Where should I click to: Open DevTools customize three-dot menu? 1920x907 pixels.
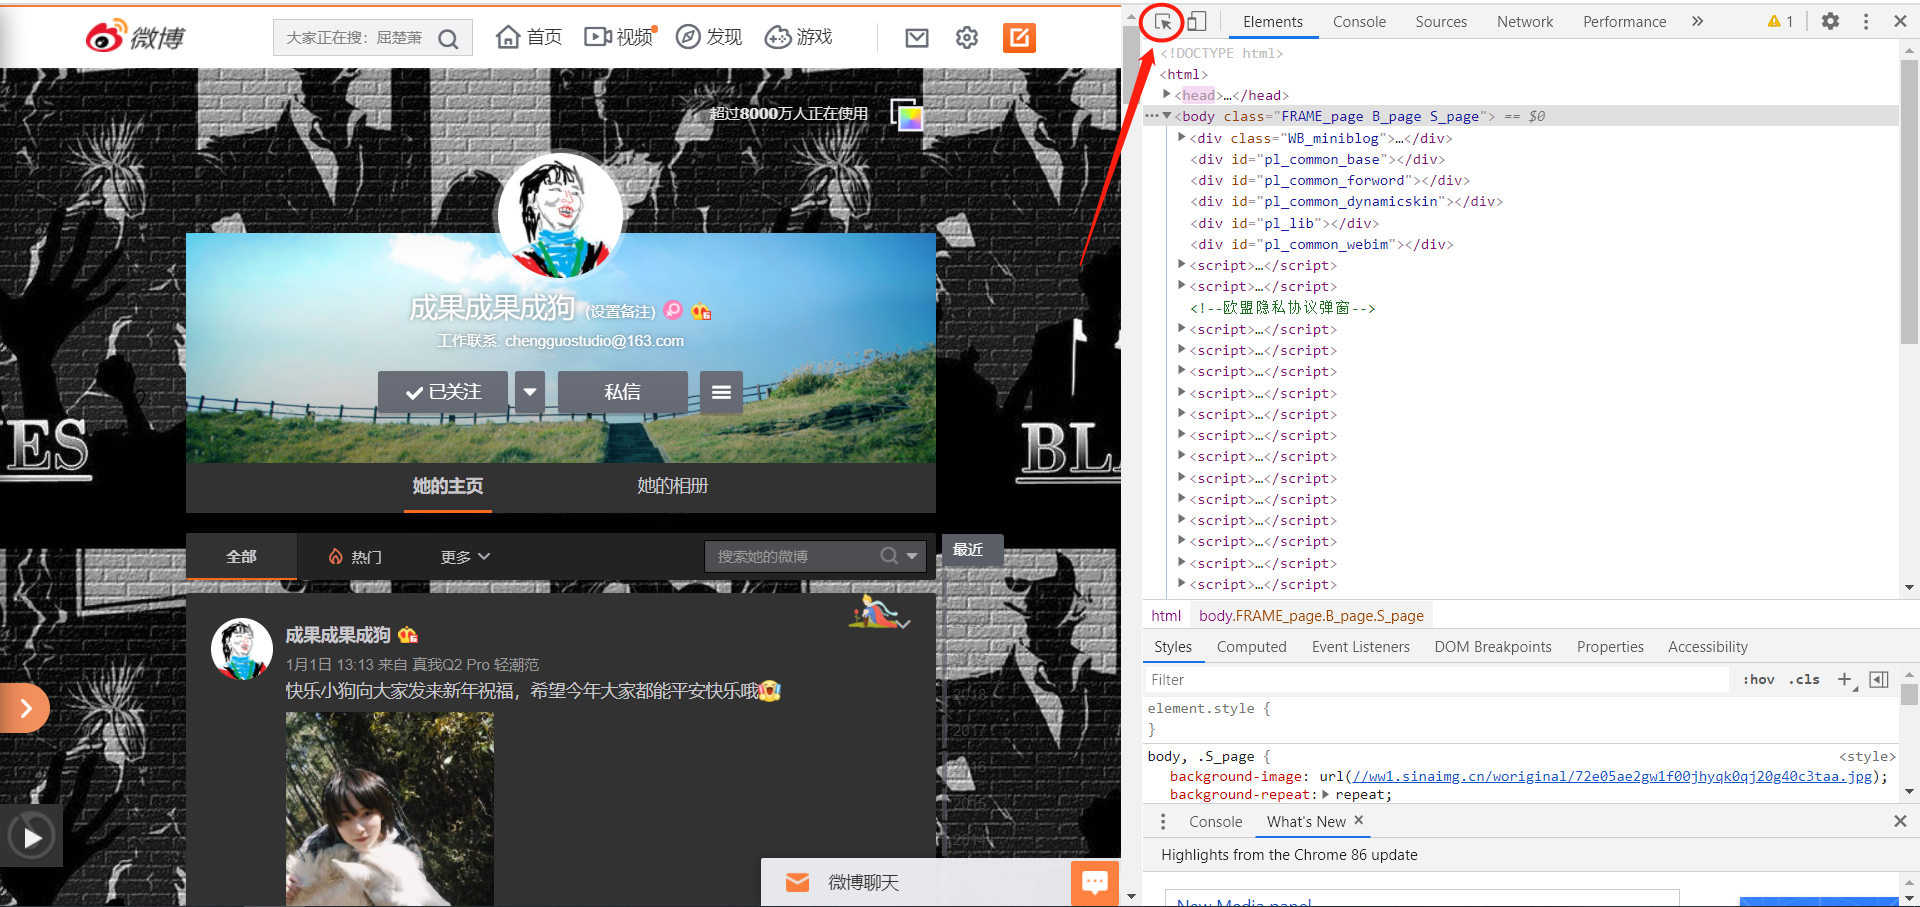1866,21
